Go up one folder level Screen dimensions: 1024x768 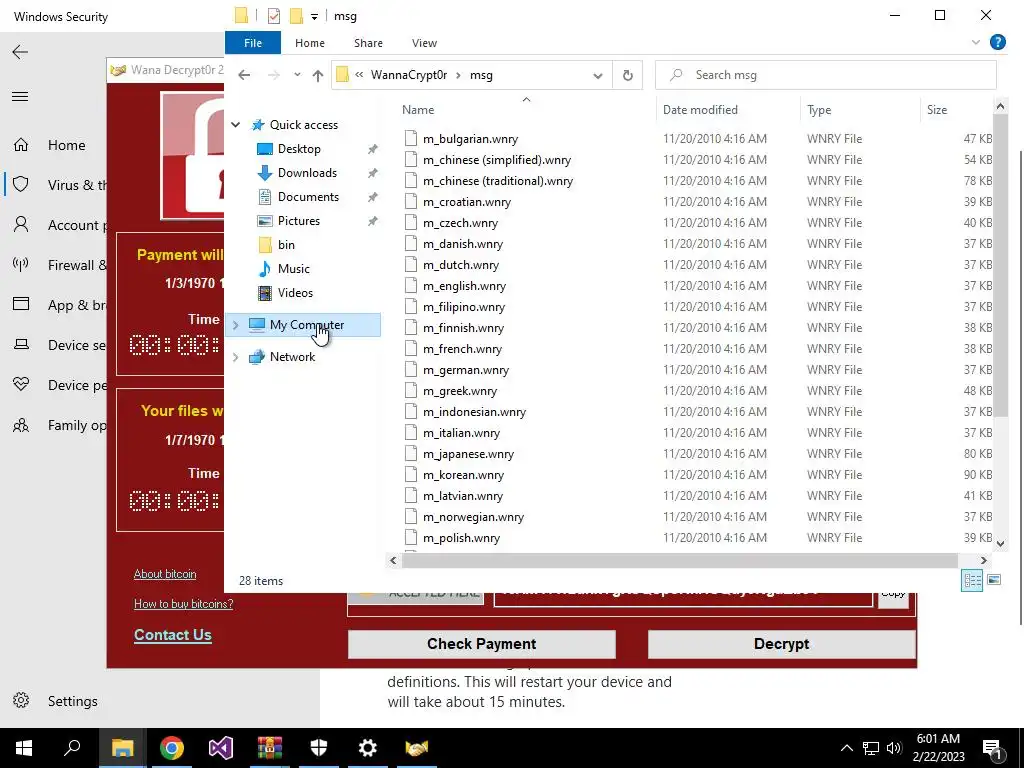click(318, 75)
